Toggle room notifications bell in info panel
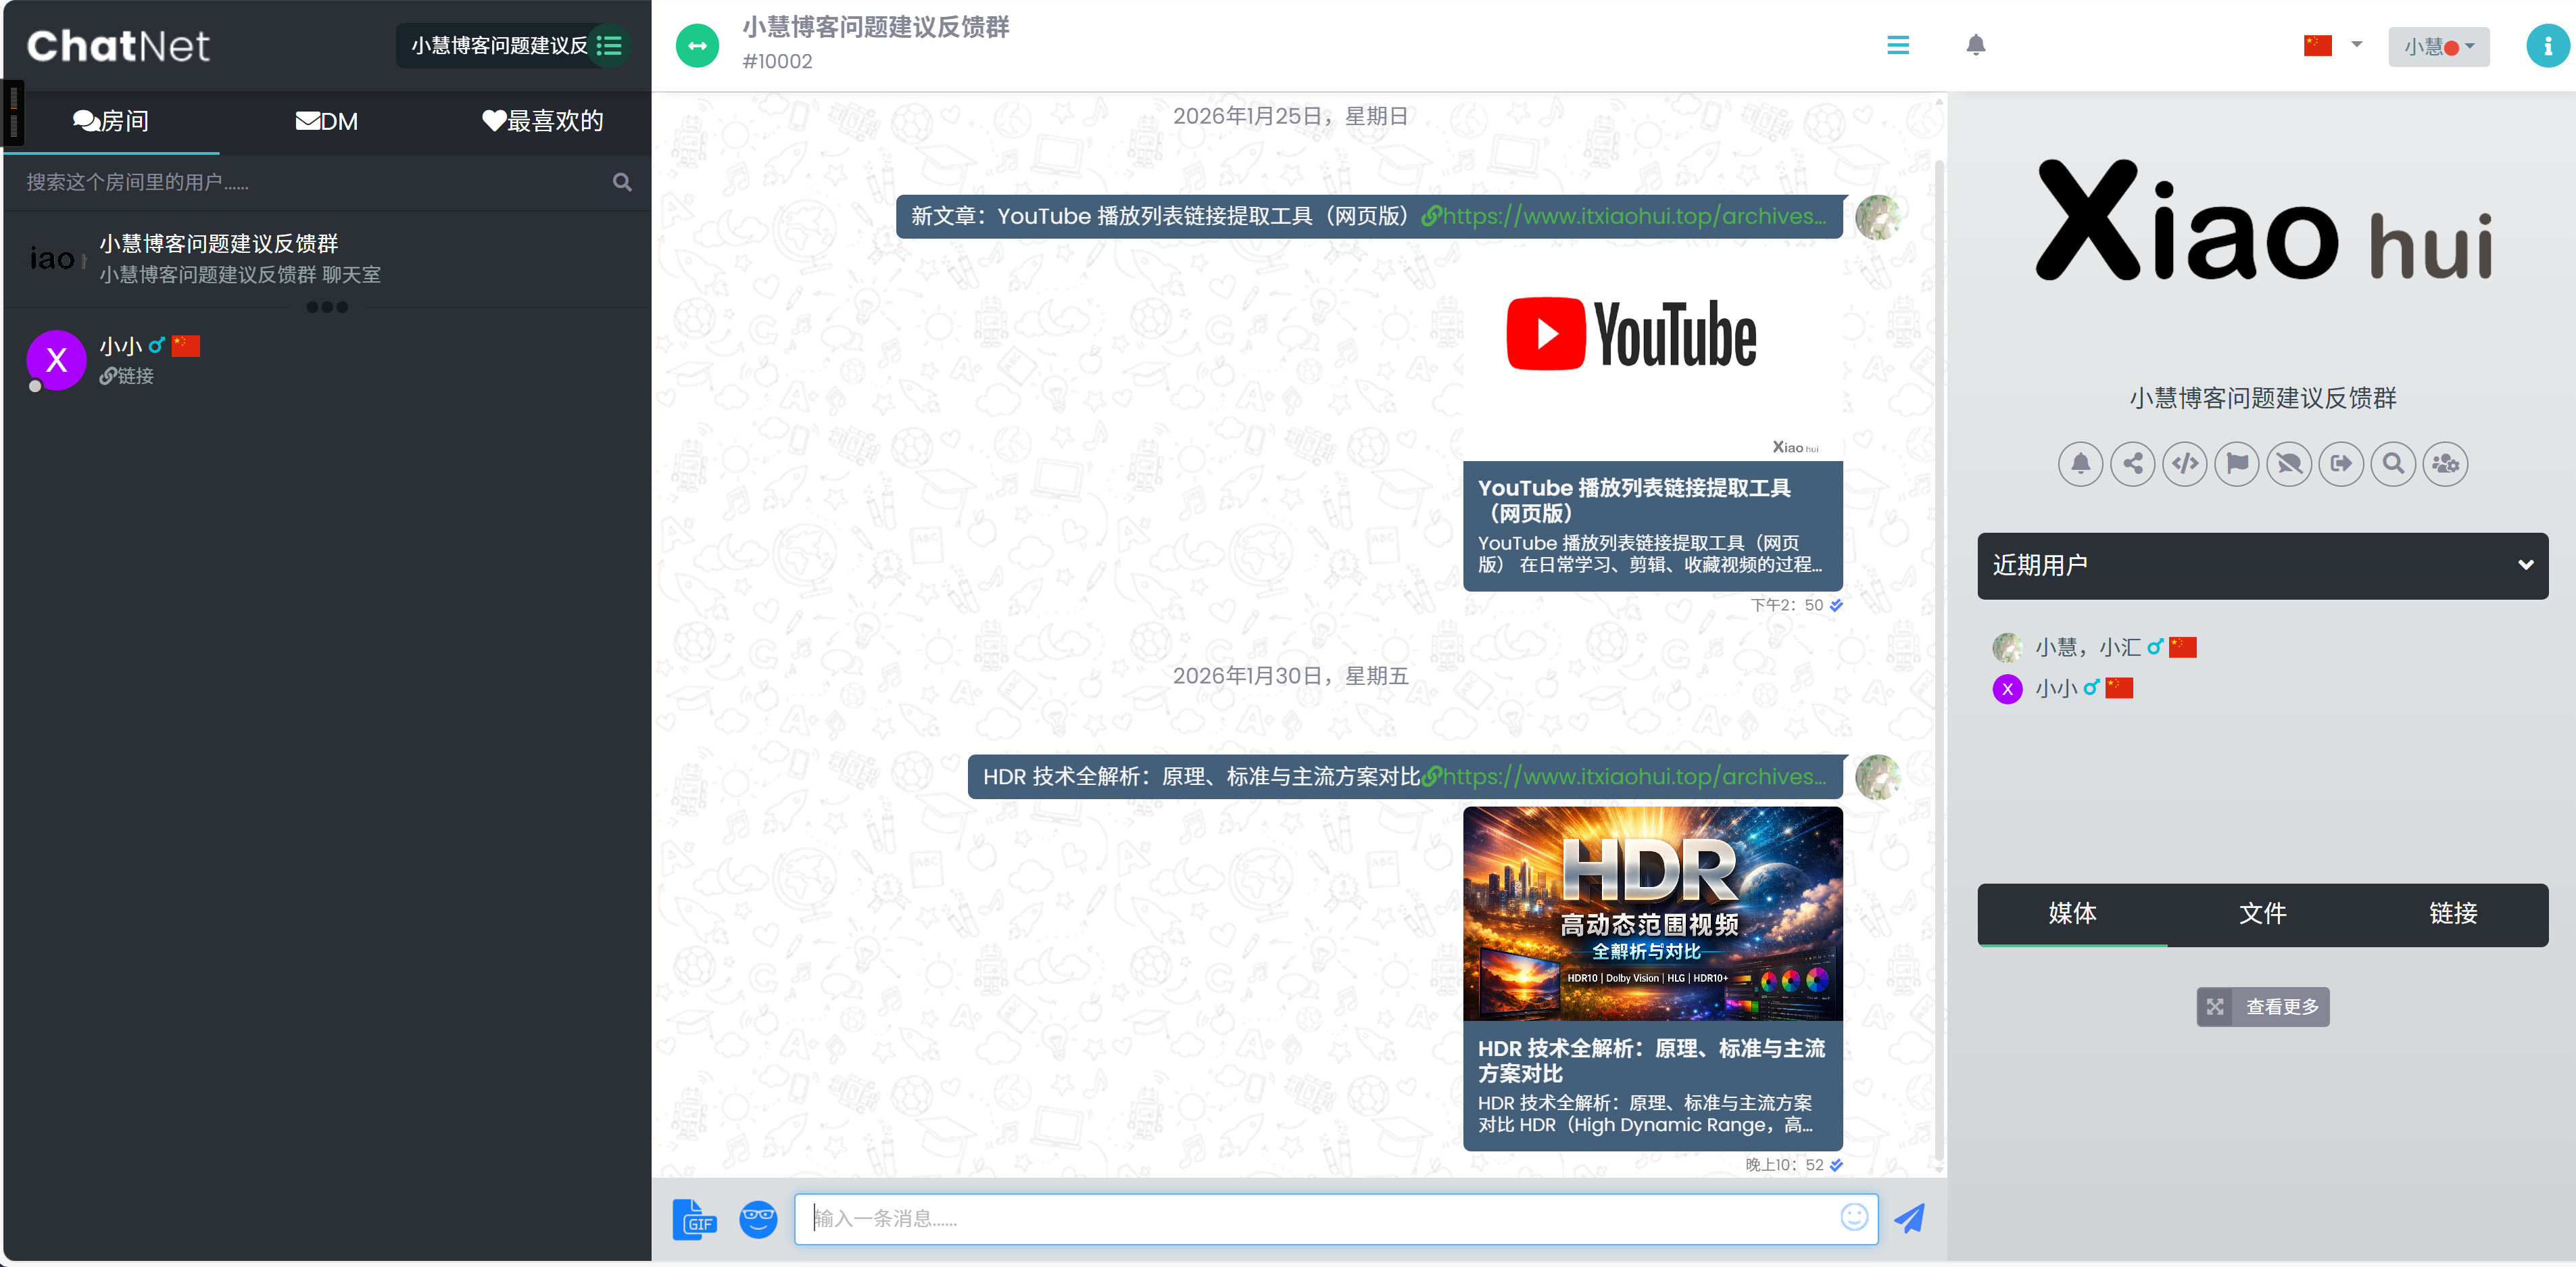2576x1267 pixels. (2080, 464)
